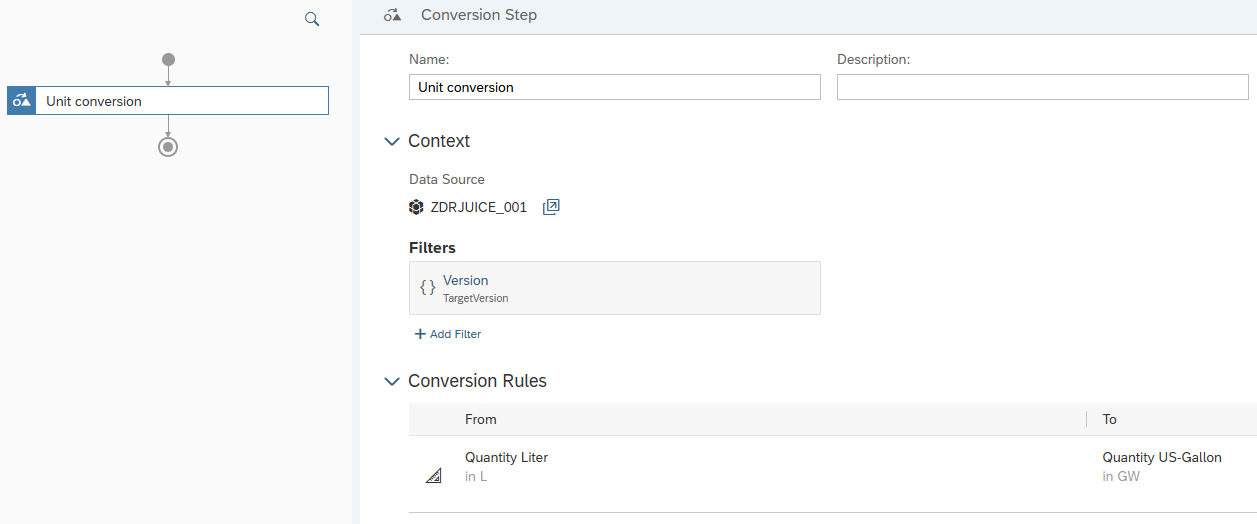Select the start node circle in the flow
1257x524 pixels.
point(168,60)
